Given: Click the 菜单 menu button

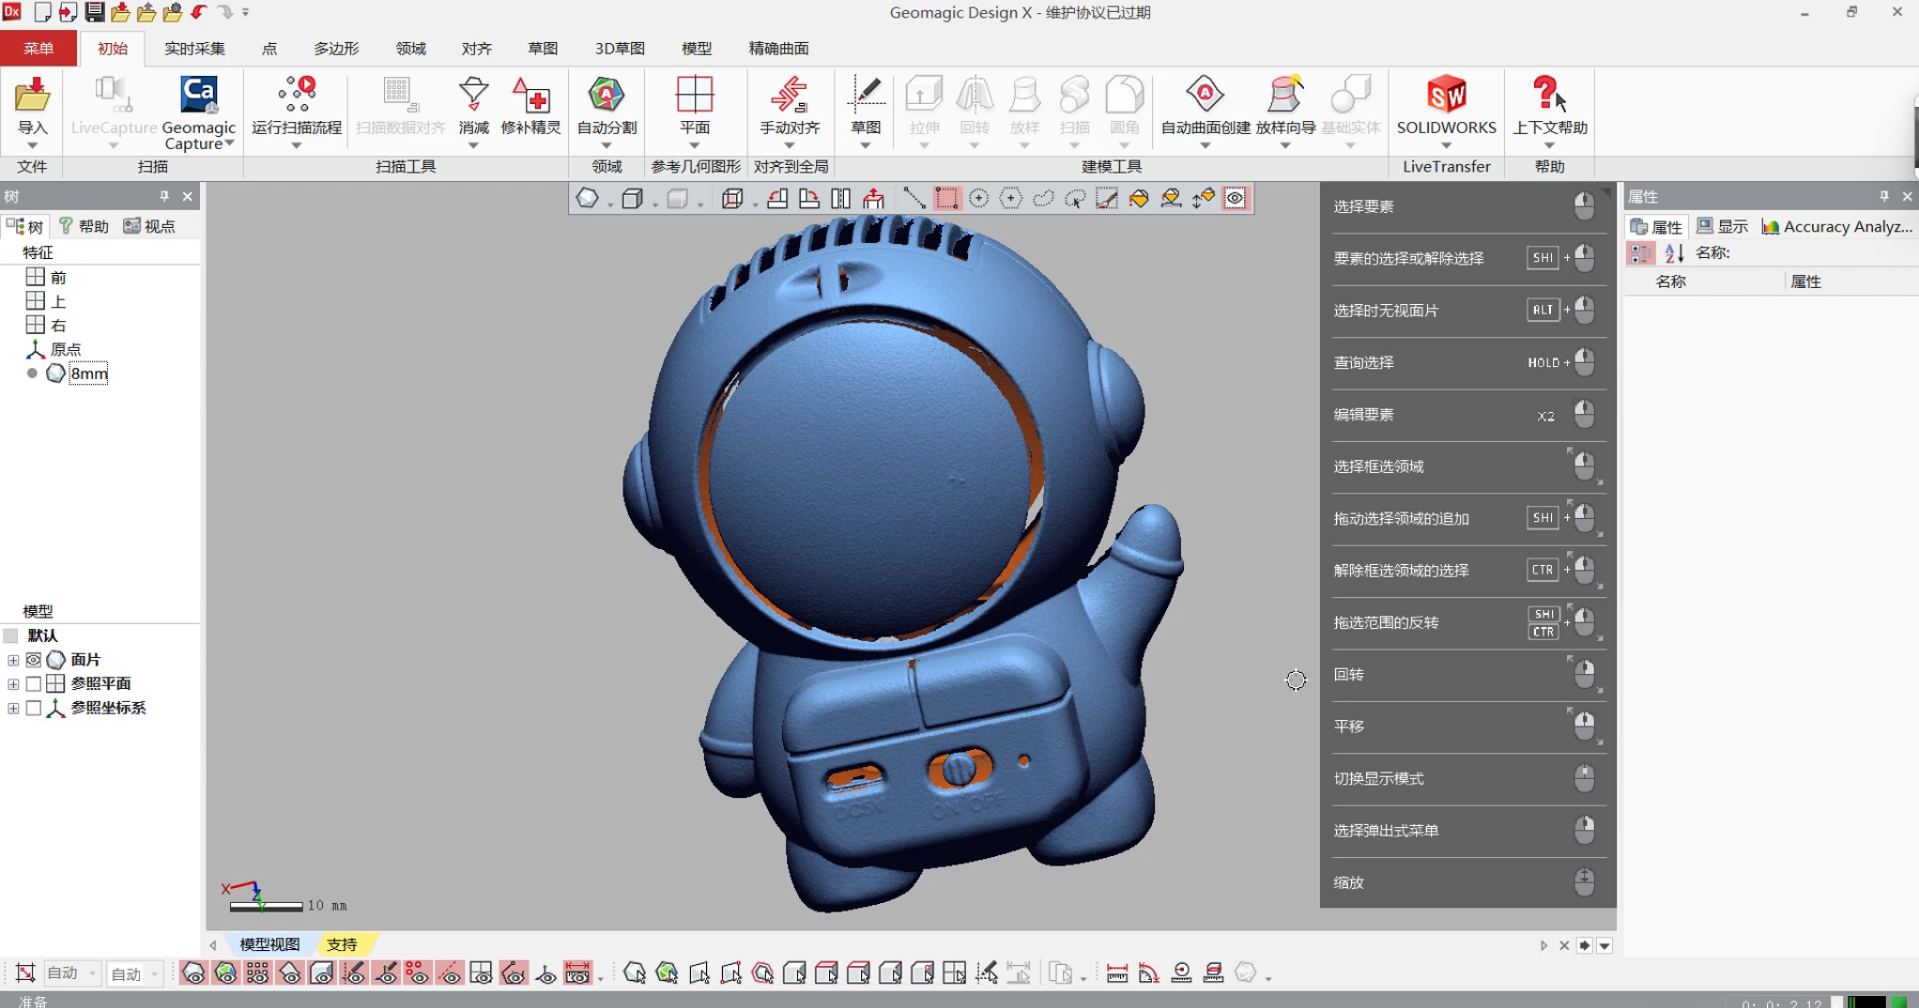Looking at the screenshot, I should [38, 48].
